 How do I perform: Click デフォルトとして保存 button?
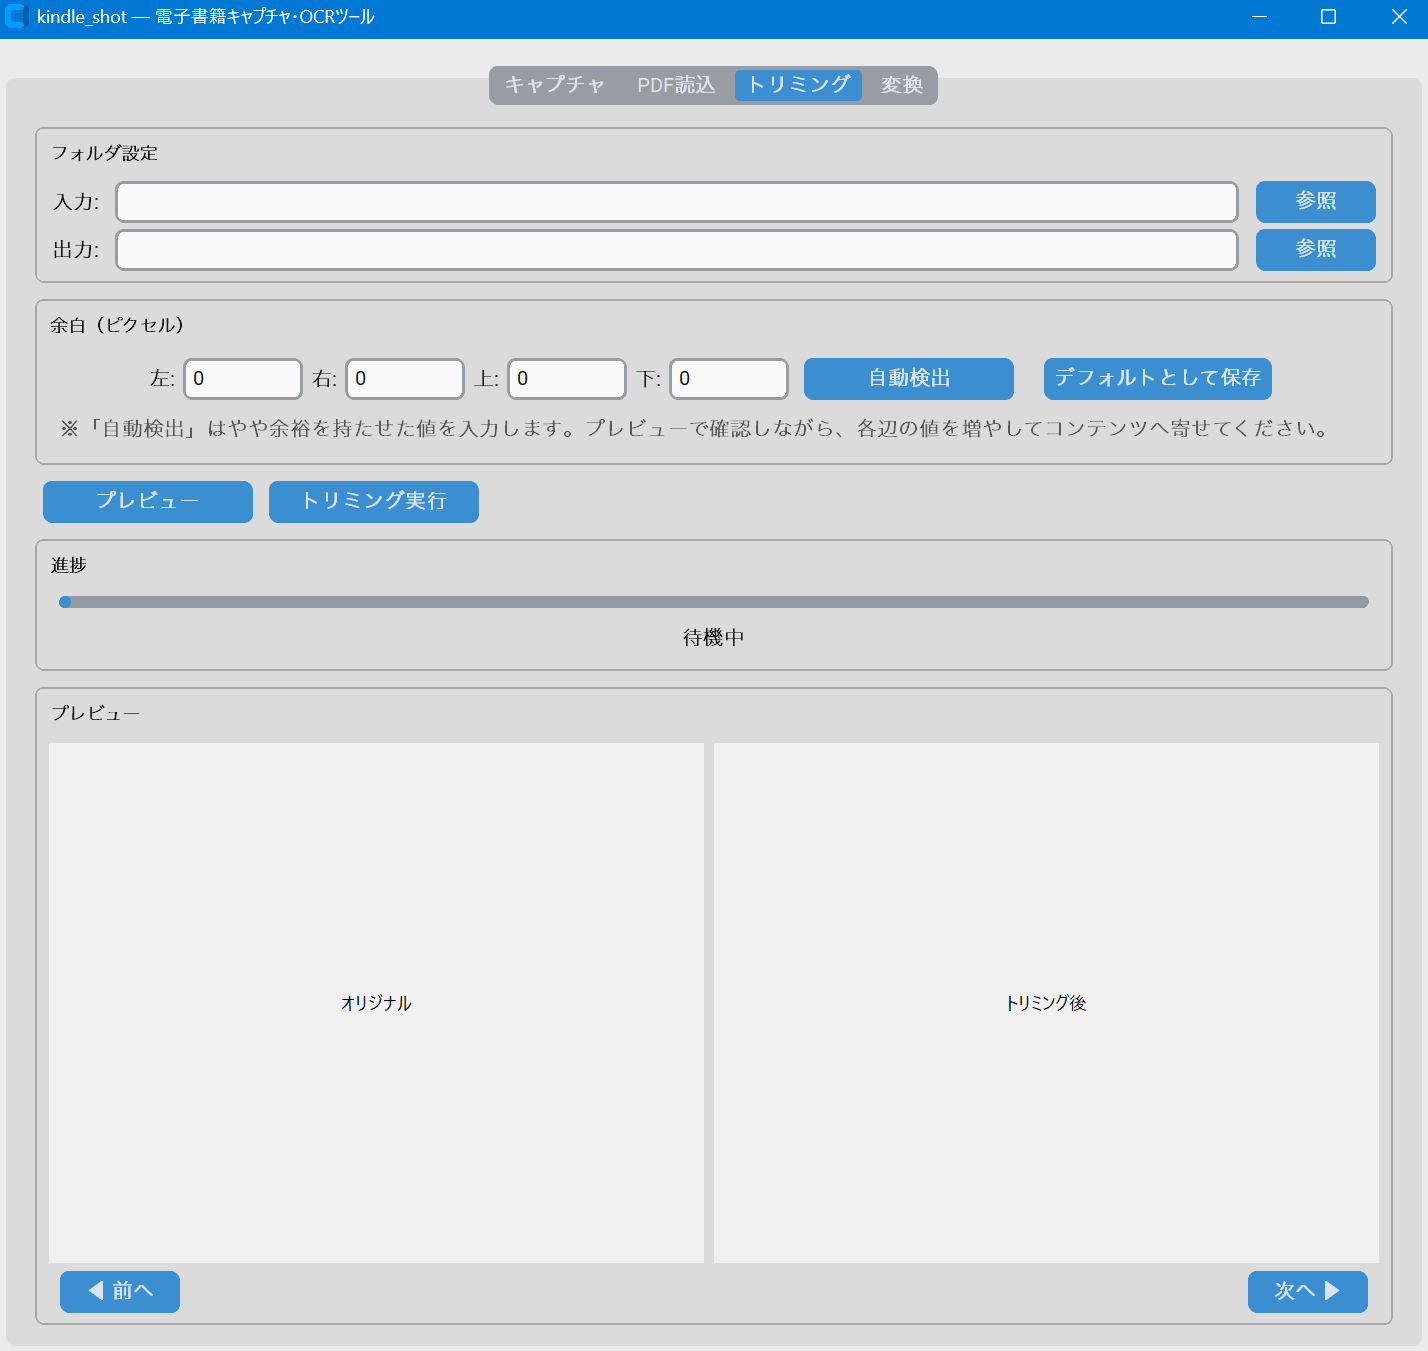[1158, 379]
